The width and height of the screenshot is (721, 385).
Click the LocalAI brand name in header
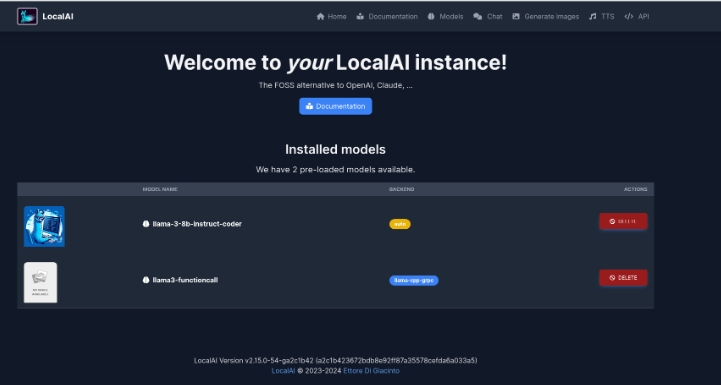click(58, 17)
